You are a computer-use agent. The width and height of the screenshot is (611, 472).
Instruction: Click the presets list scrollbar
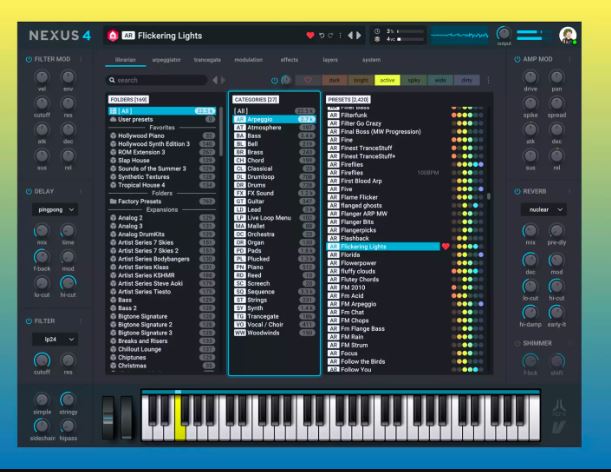click(x=488, y=196)
